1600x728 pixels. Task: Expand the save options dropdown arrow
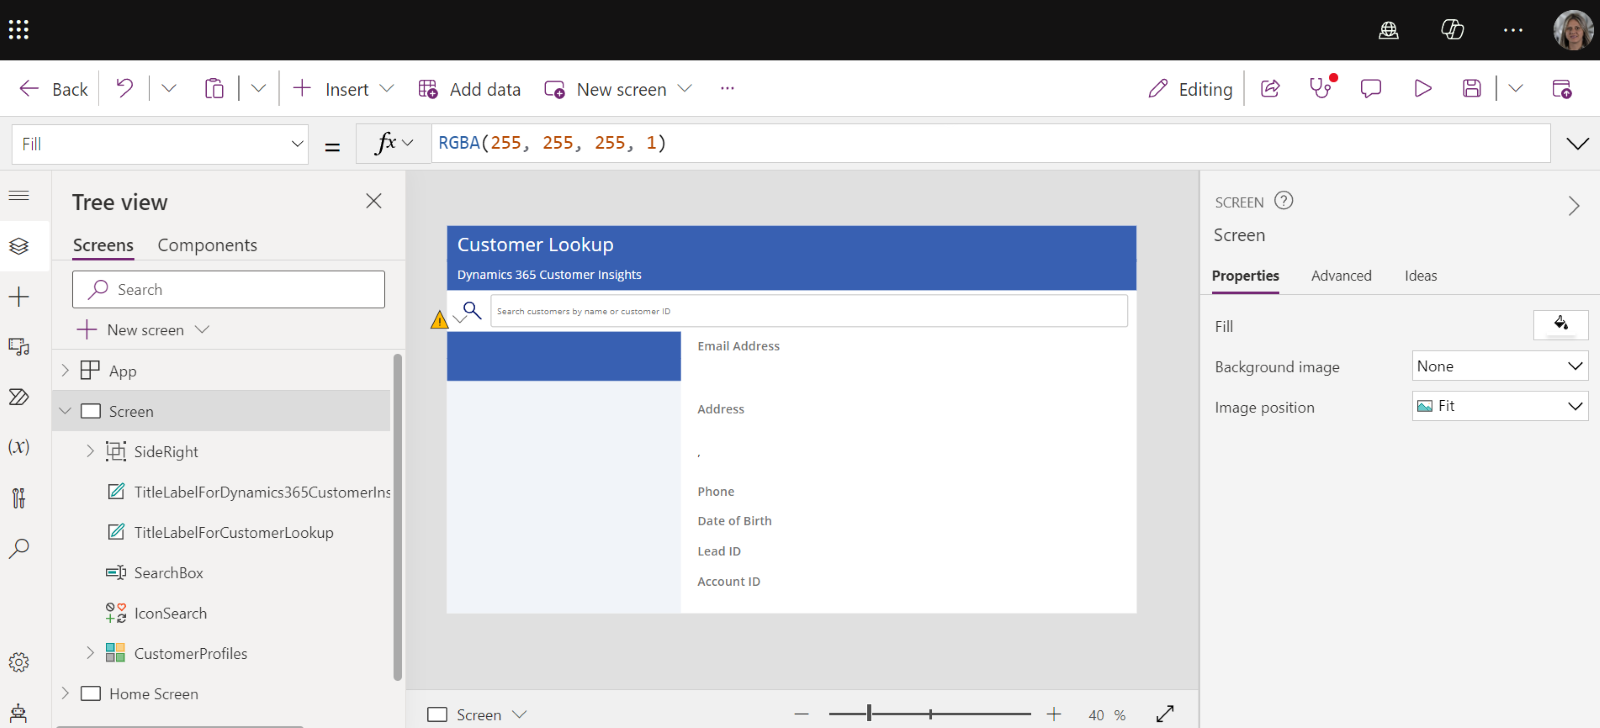click(1516, 88)
